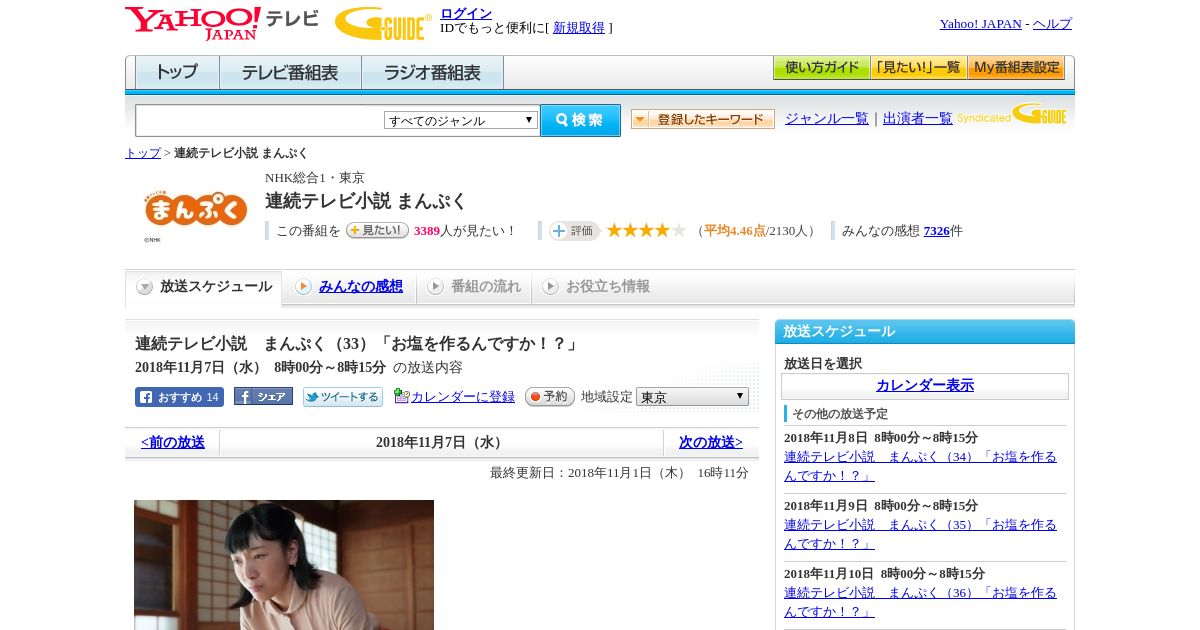Click the Facebook シェア button
The width and height of the screenshot is (1200, 630).
pyautogui.click(x=263, y=396)
